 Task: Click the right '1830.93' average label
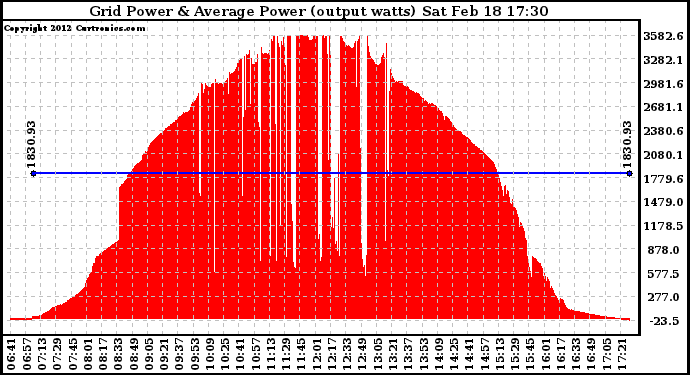click(x=627, y=145)
